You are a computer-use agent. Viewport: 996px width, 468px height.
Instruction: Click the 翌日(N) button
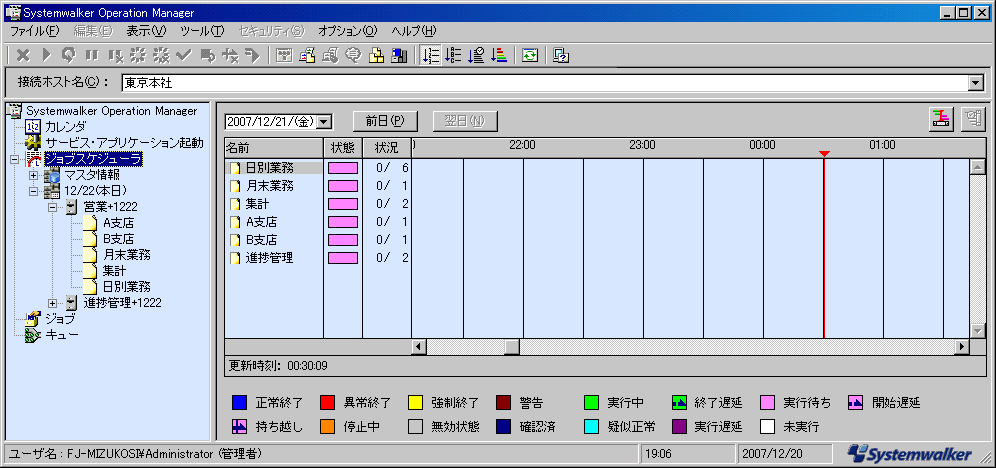tap(465, 121)
